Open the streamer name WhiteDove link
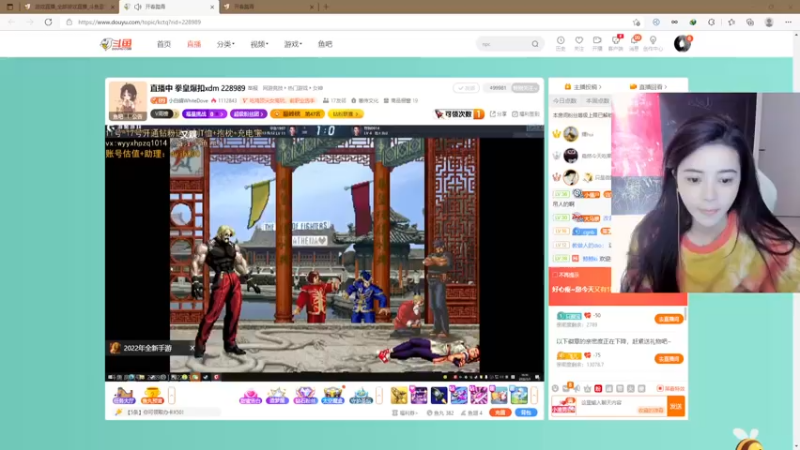 tap(188, 101)
